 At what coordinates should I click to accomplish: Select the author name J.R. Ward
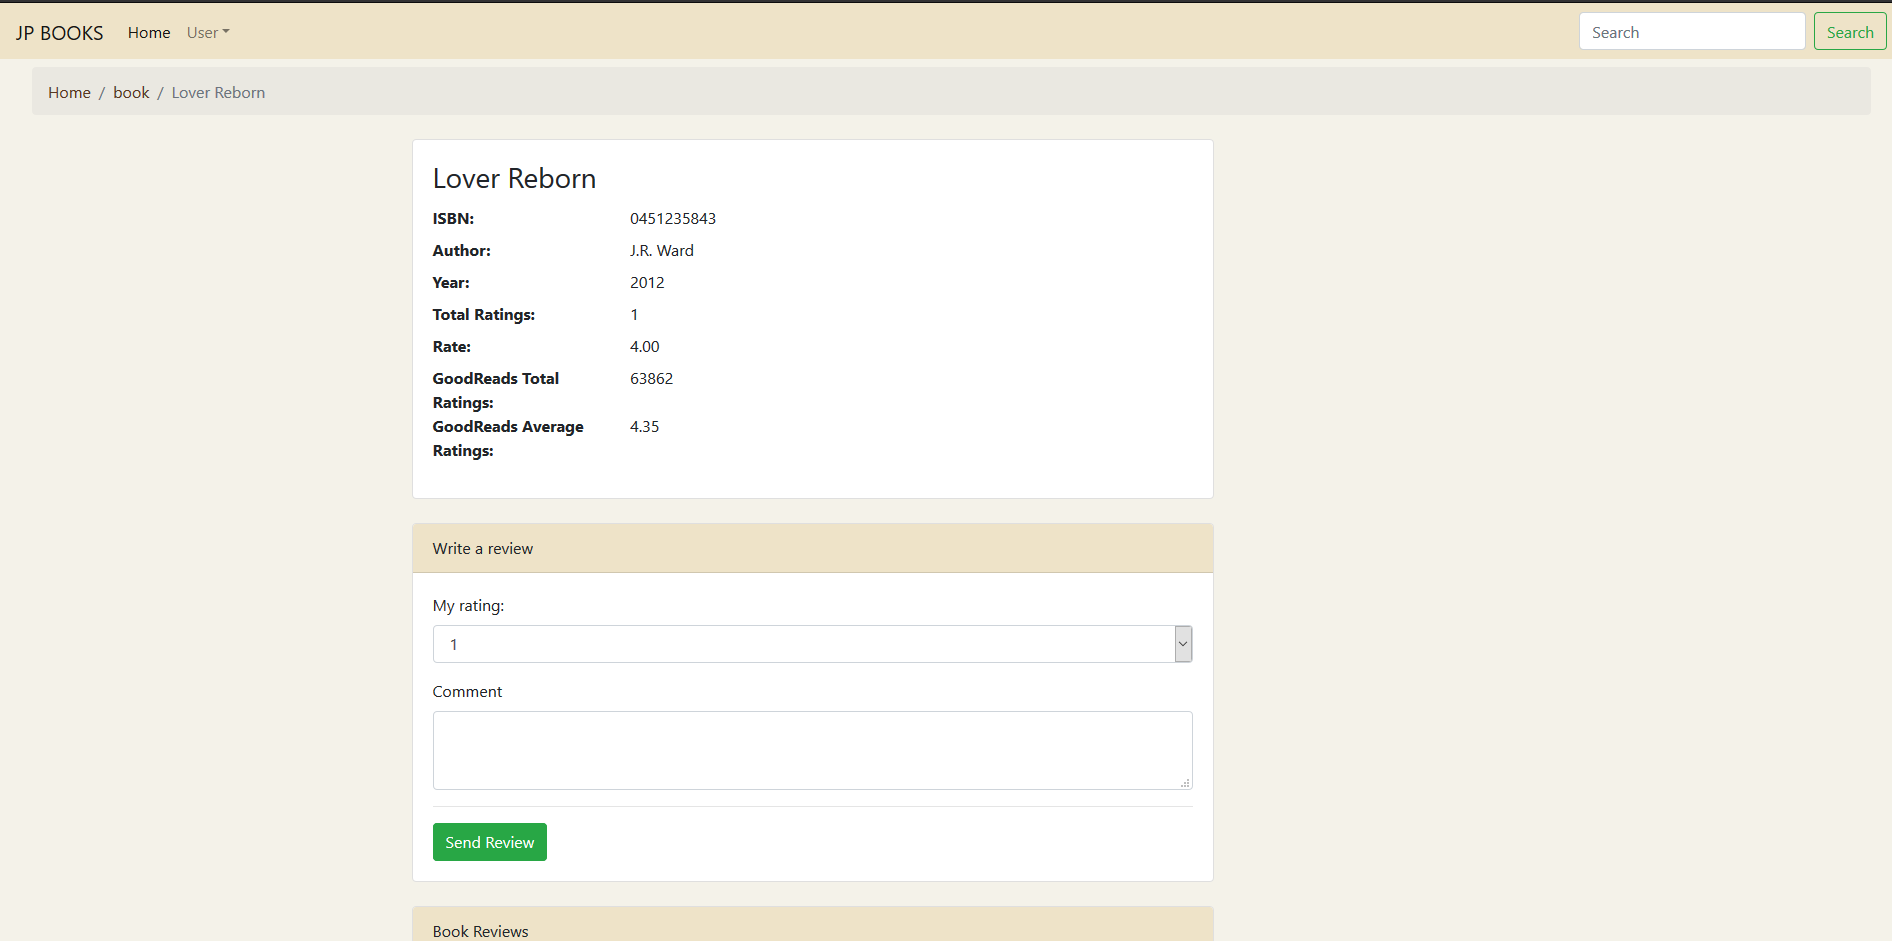[x=662, y=250]
